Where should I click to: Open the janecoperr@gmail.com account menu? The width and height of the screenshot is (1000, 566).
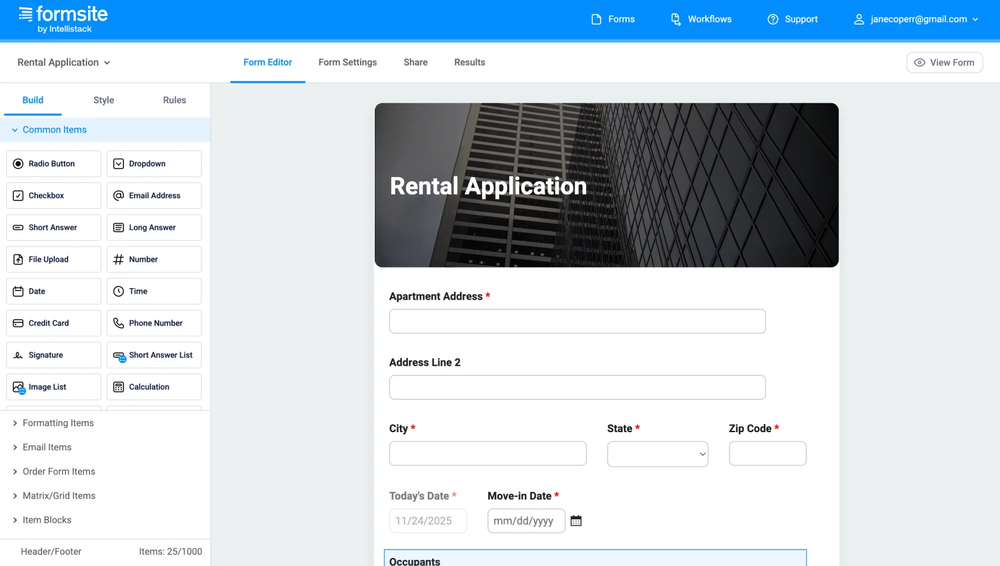pos(915,19)
